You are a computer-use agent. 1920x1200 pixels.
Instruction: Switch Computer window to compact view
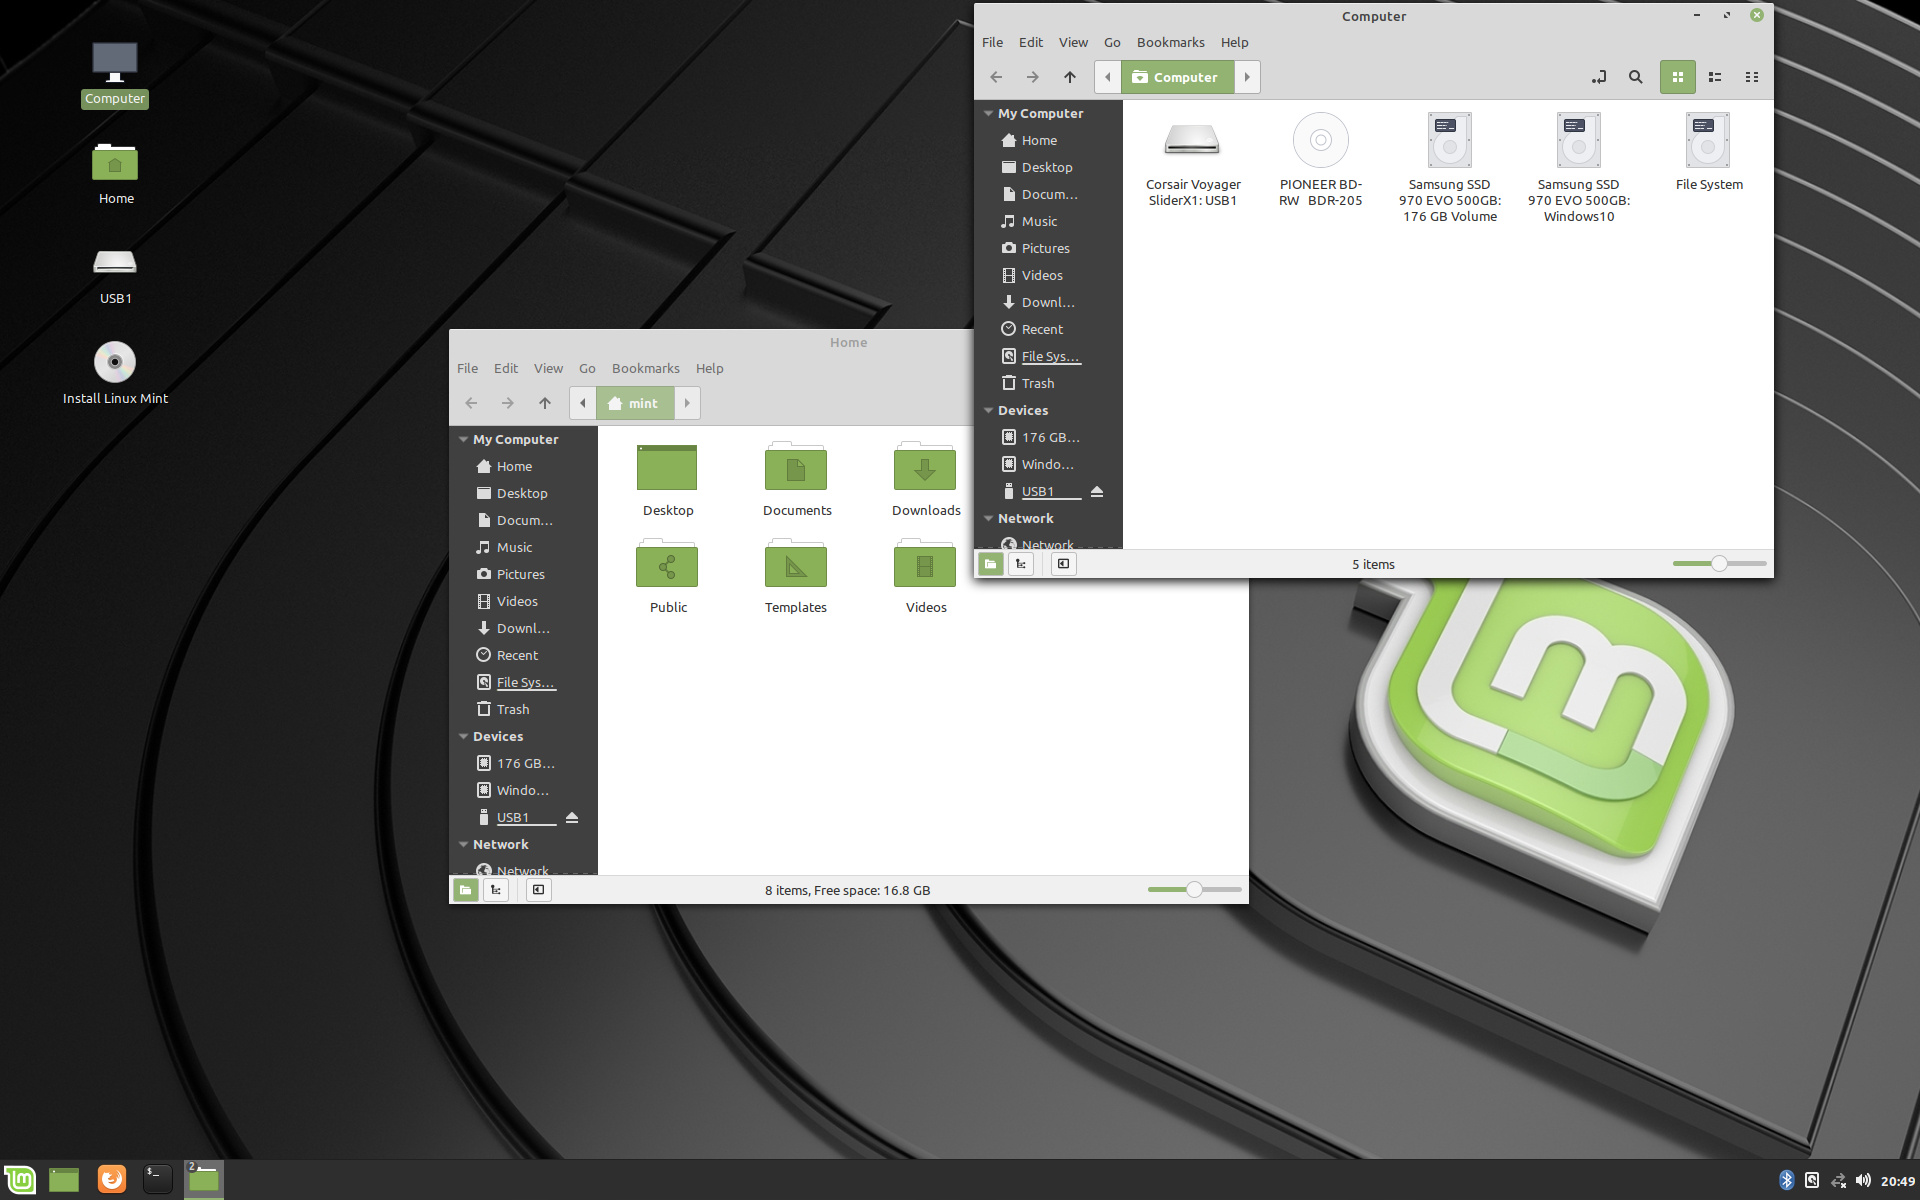(1752, 77)
